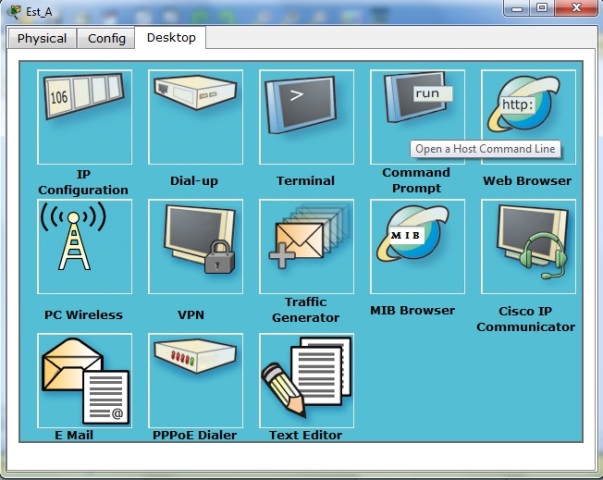Maximize the Est_A window
This screenshot has height=480, width=603.
pos(541,9)
